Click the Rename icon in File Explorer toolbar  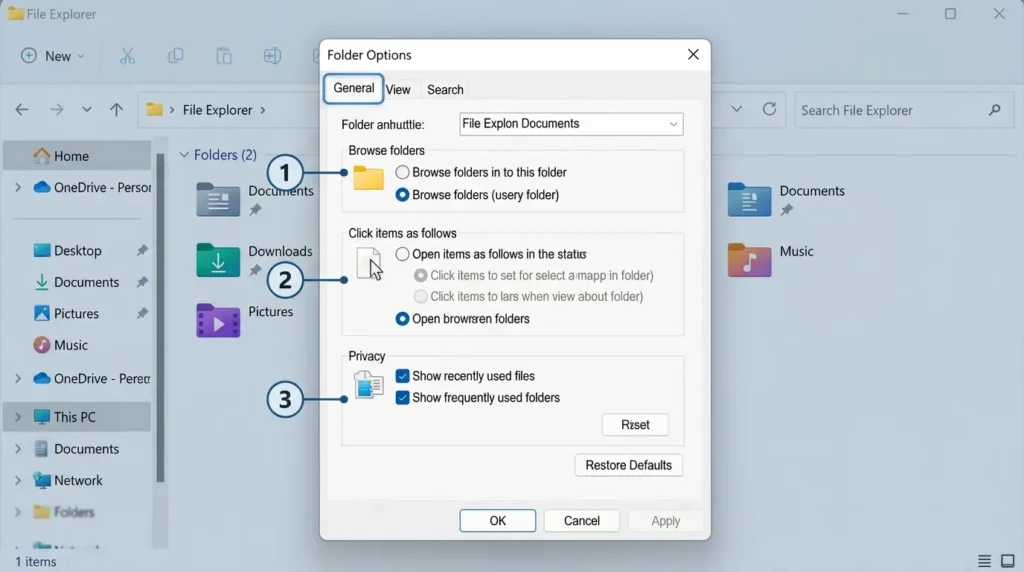(x=272, y=56)
